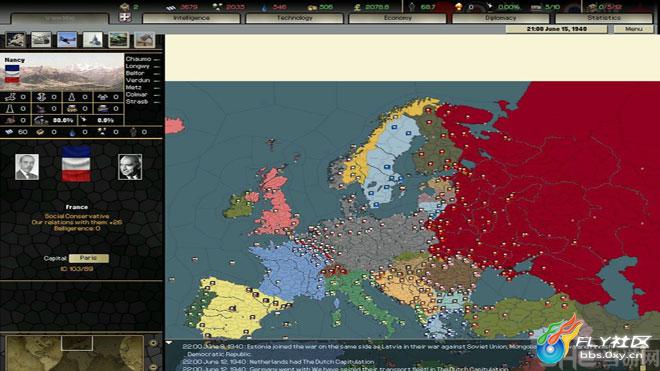
Task: Click the world minimap thumbnail
Action: [75, 354]
